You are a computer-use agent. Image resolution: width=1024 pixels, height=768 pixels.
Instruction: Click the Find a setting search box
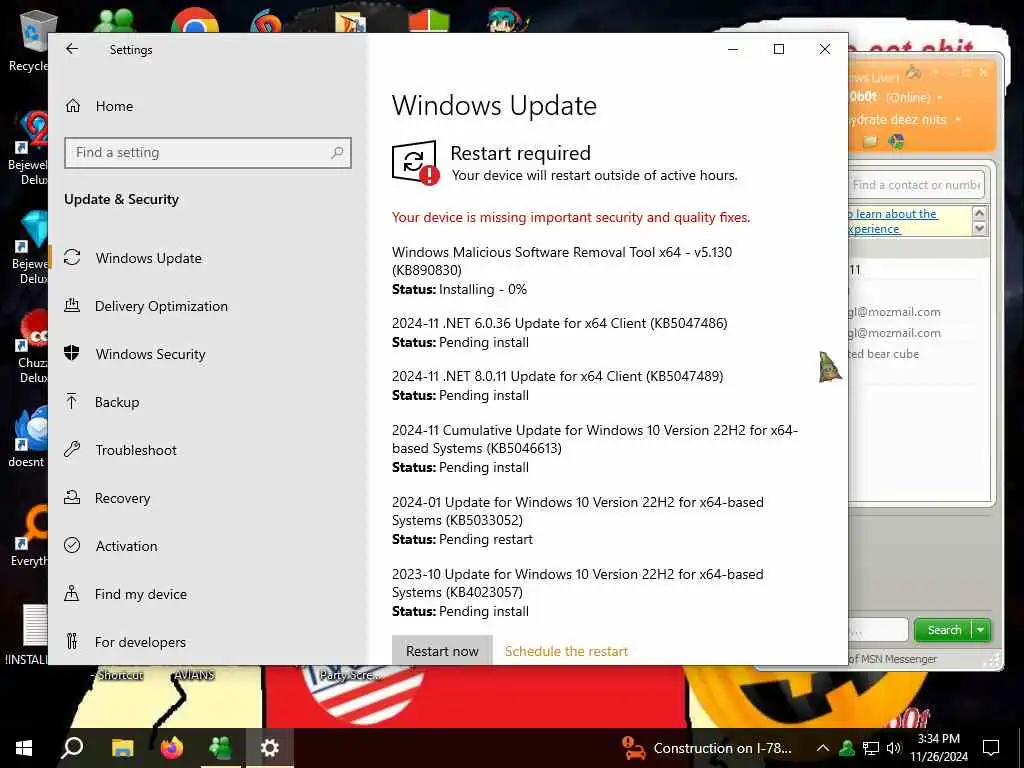pos(208,153)
